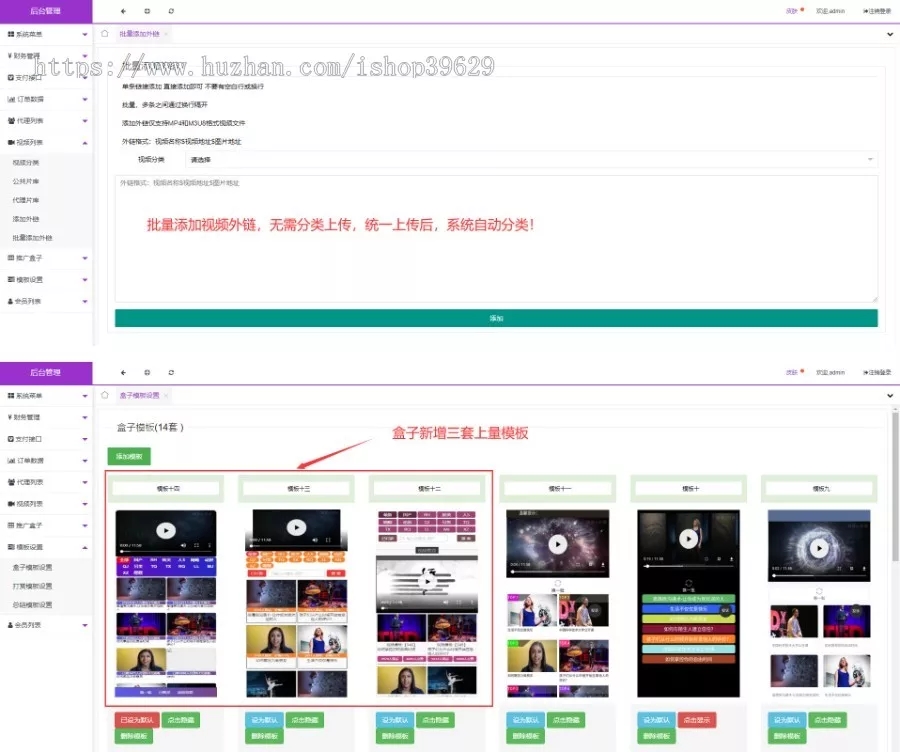Open 添加外链 in the sidebar submenu

pyautogui.click(x=26, y=219)
